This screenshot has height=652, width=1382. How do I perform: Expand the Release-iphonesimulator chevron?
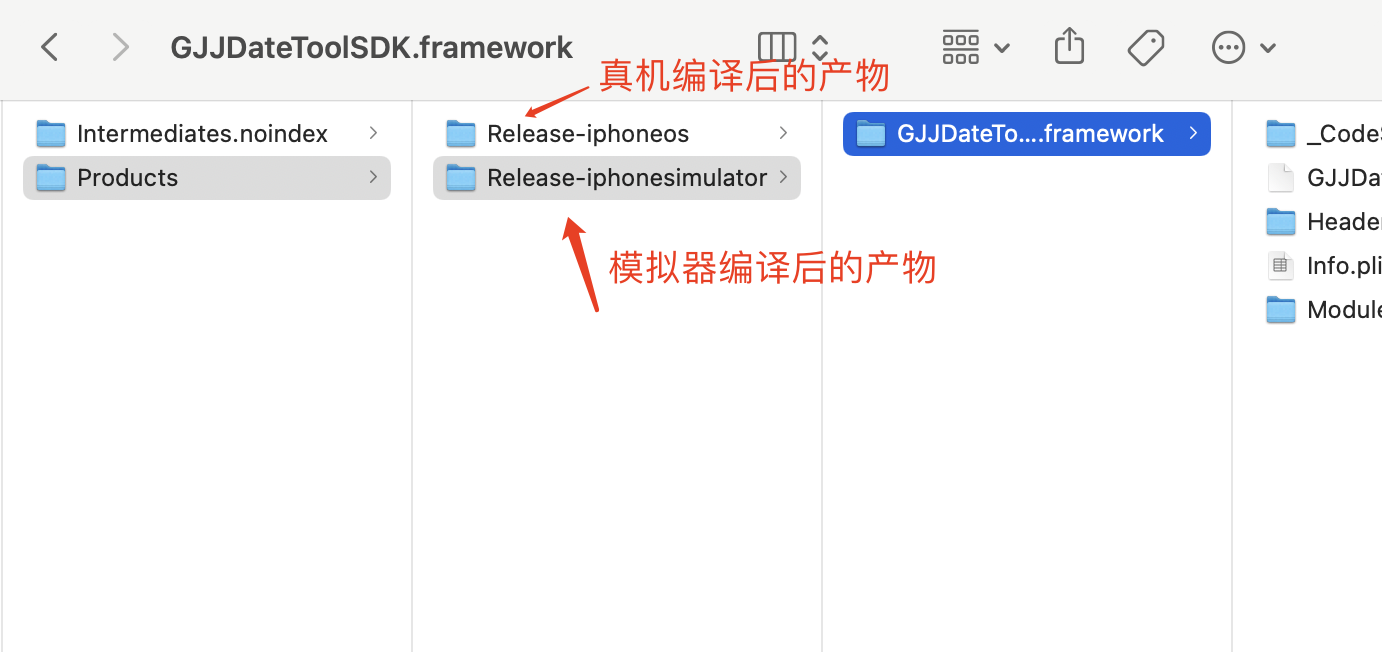click(783, 177)
